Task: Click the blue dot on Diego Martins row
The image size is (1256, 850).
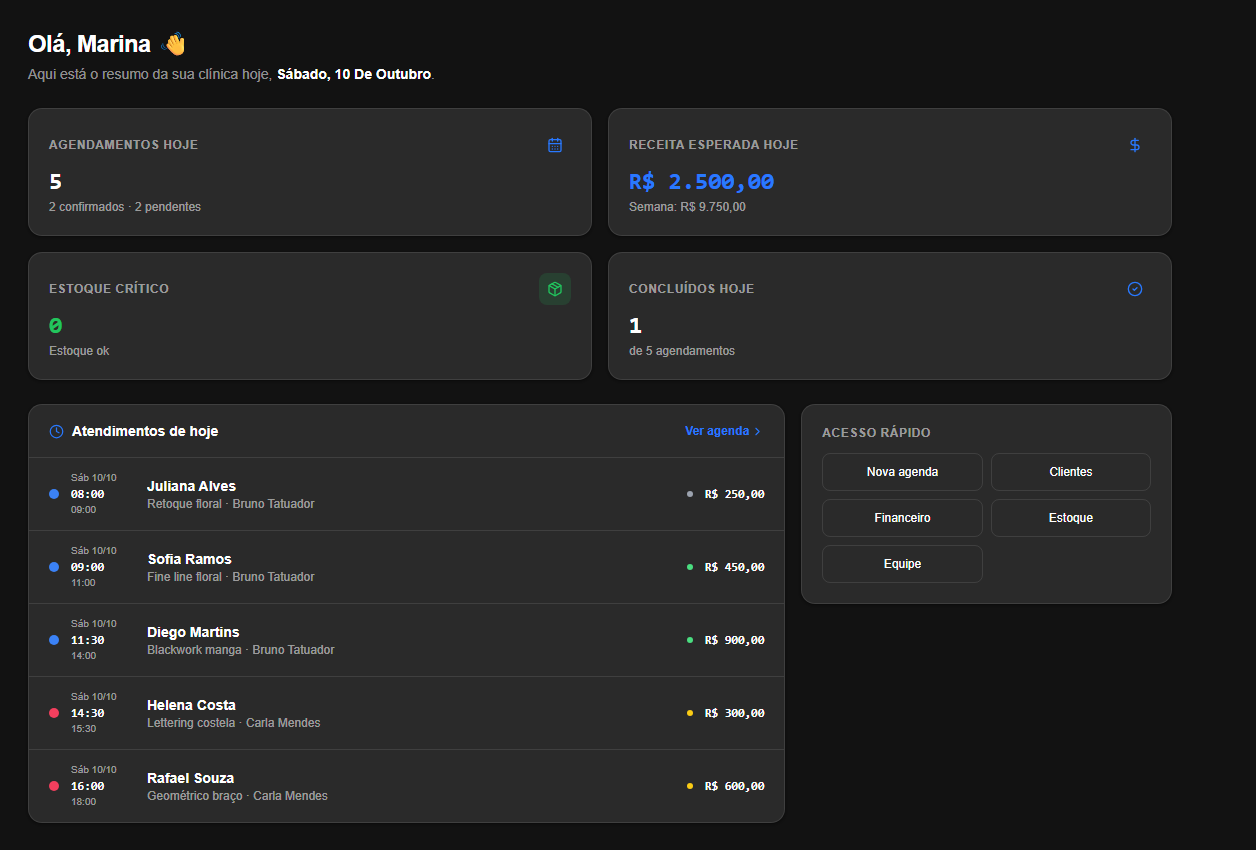Action: point(54,640)
